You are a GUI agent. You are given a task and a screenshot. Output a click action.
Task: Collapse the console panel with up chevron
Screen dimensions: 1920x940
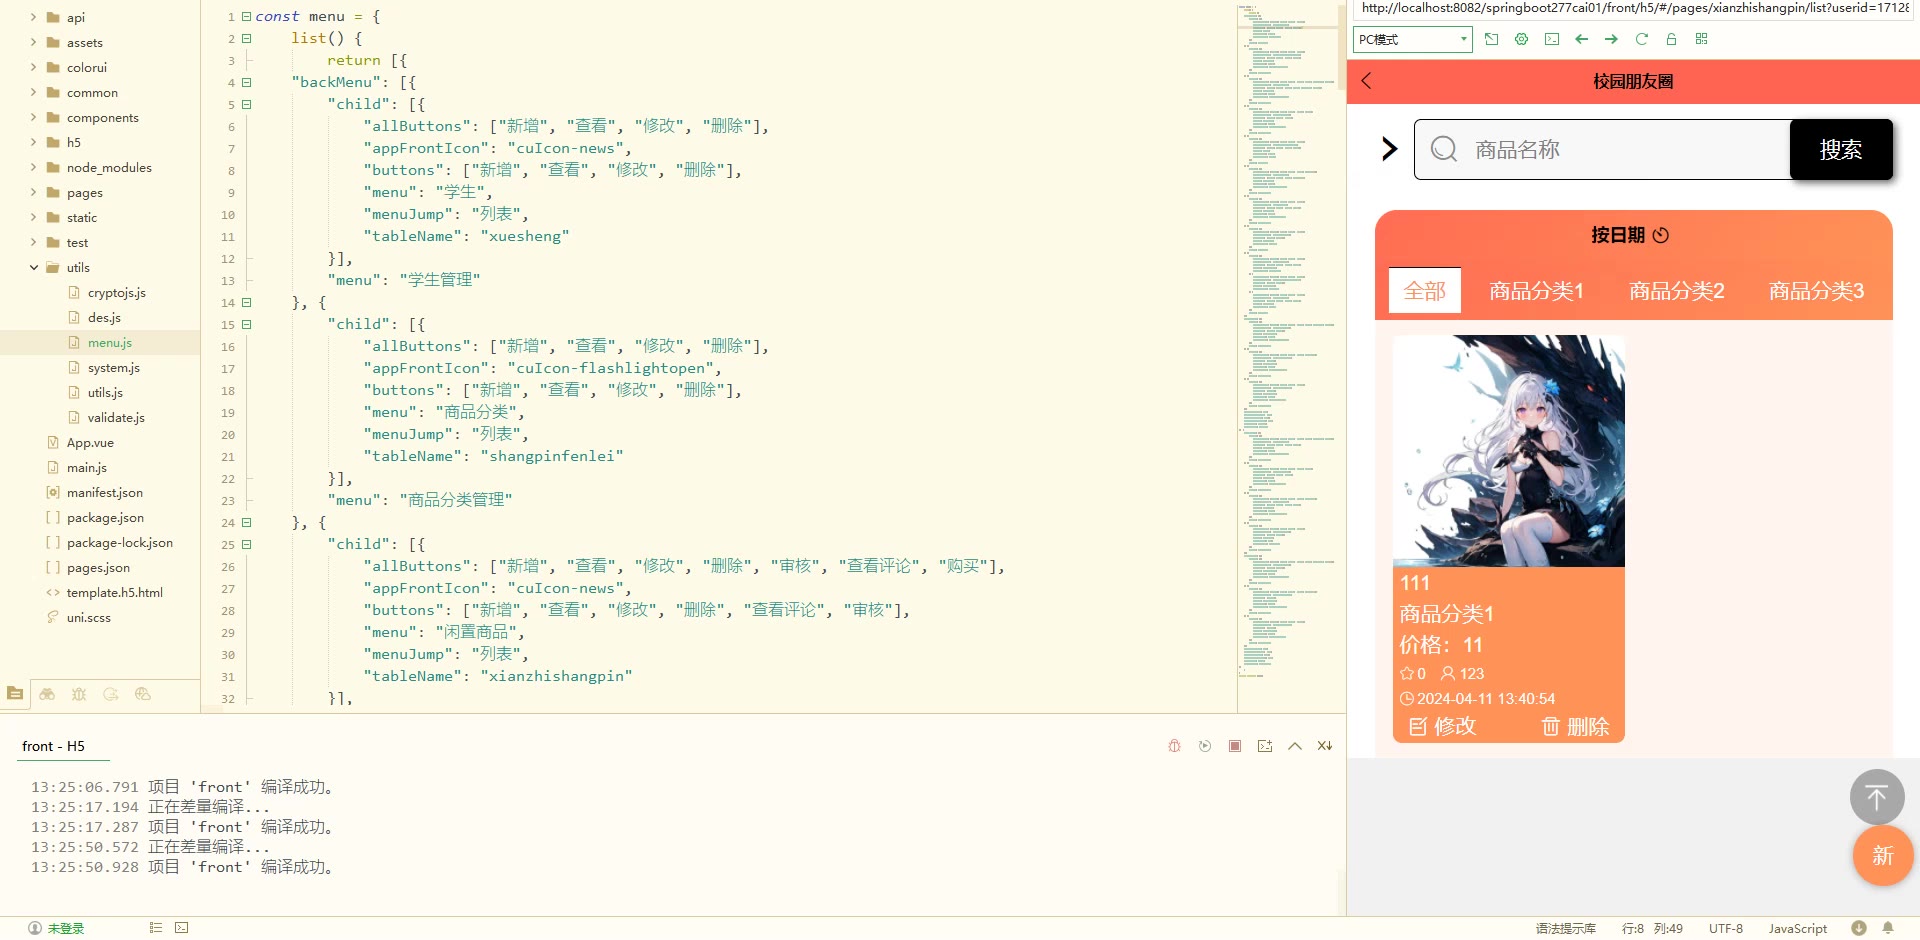pyautogui.click(x=1295, y=746)
